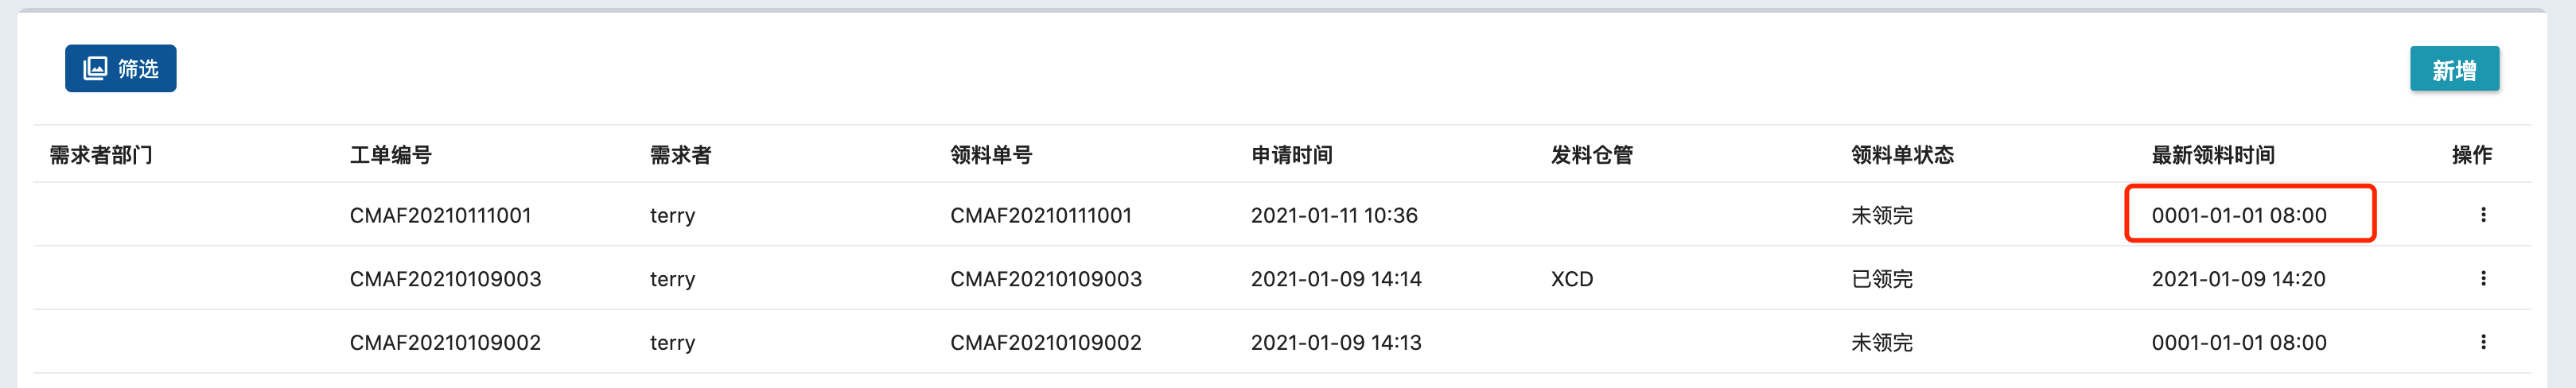
Task: Click the filter icon inside 筛选 button
Action: point(95,68)
